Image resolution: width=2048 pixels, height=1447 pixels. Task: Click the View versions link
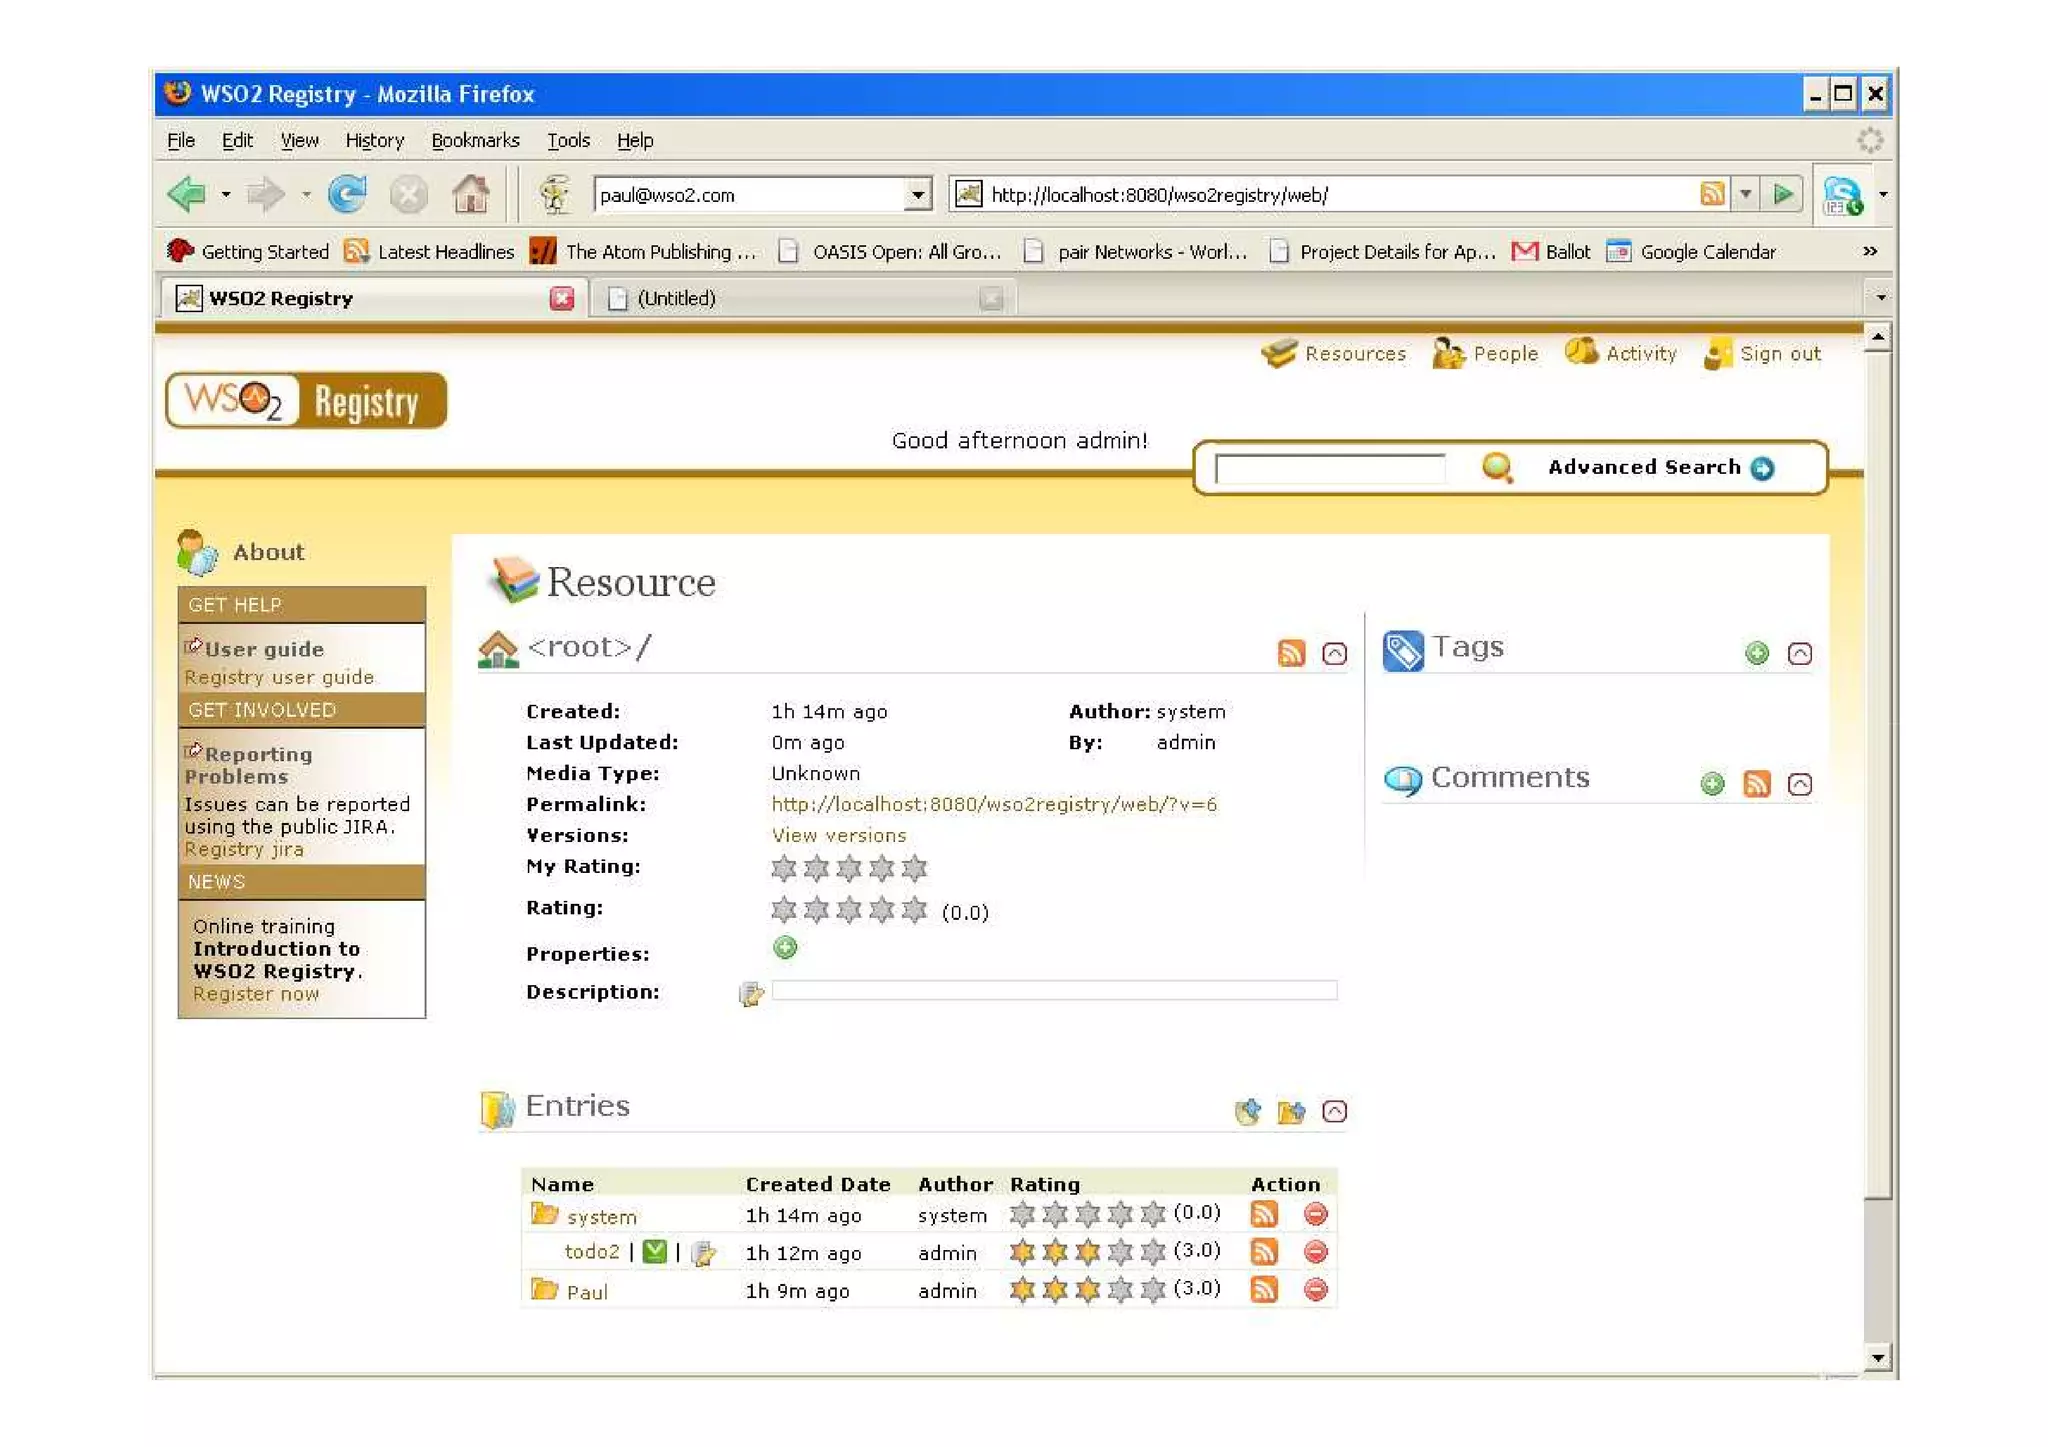tap(838, 835)
